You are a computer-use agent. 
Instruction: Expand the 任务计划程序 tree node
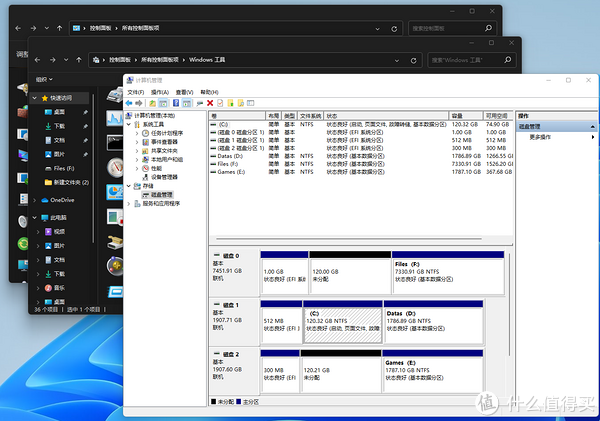tap(137, 133)
